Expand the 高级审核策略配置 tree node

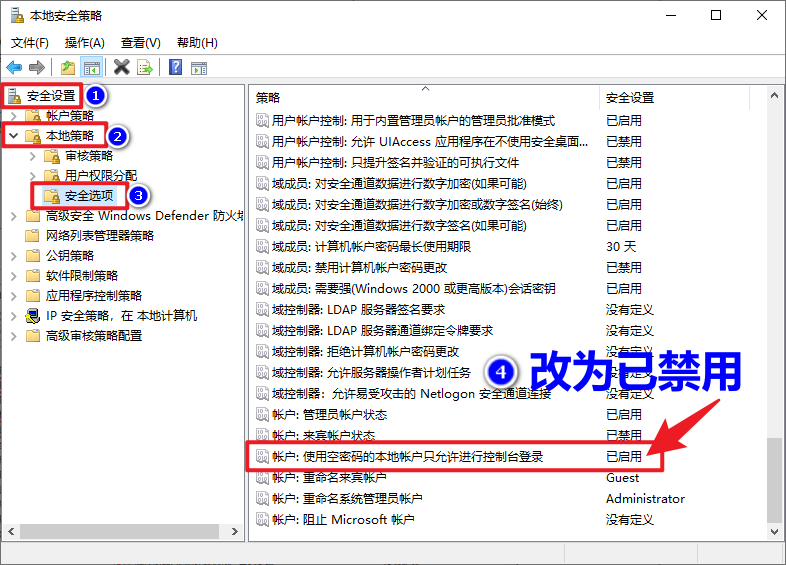pyautogui.click(x=14, y=336)
